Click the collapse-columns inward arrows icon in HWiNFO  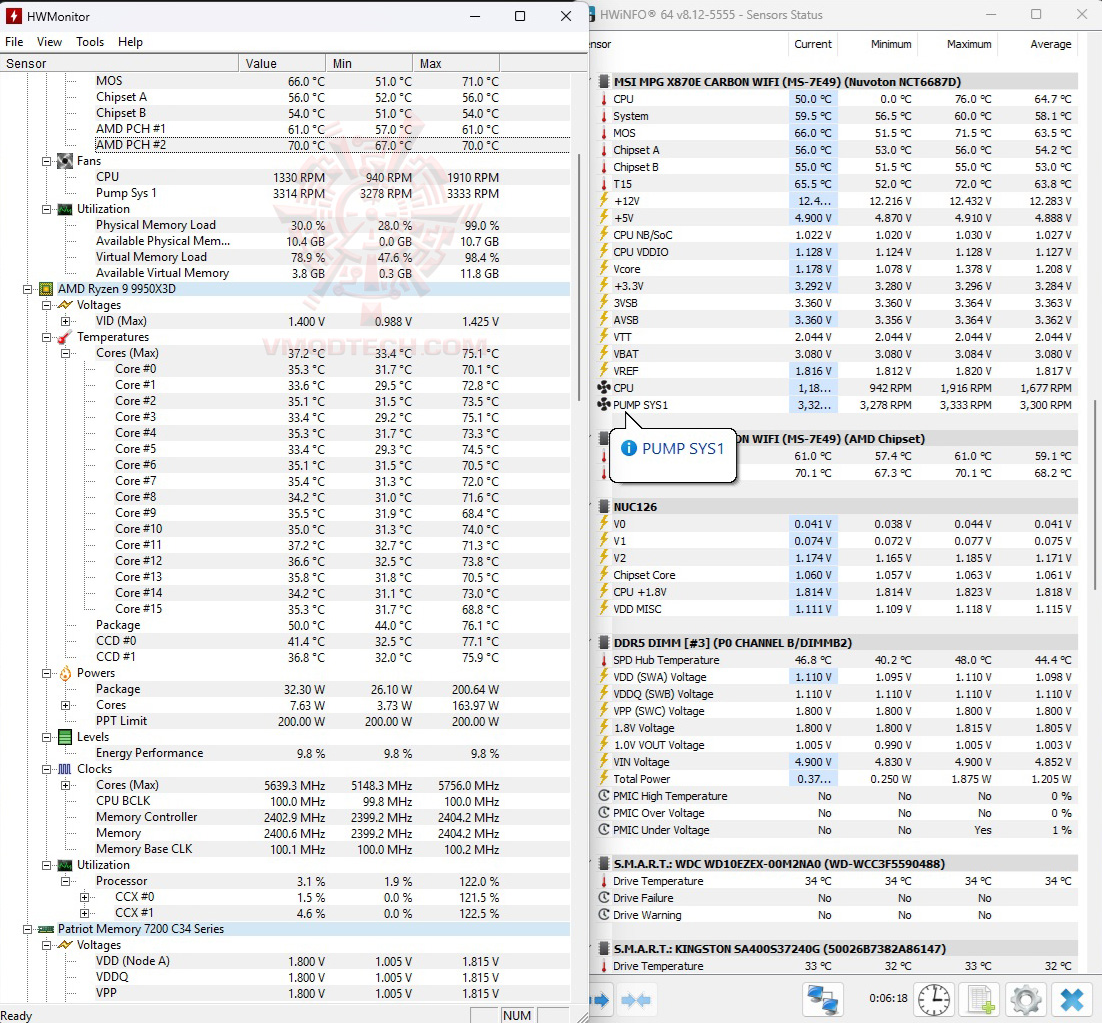(x=636, y=1000)
